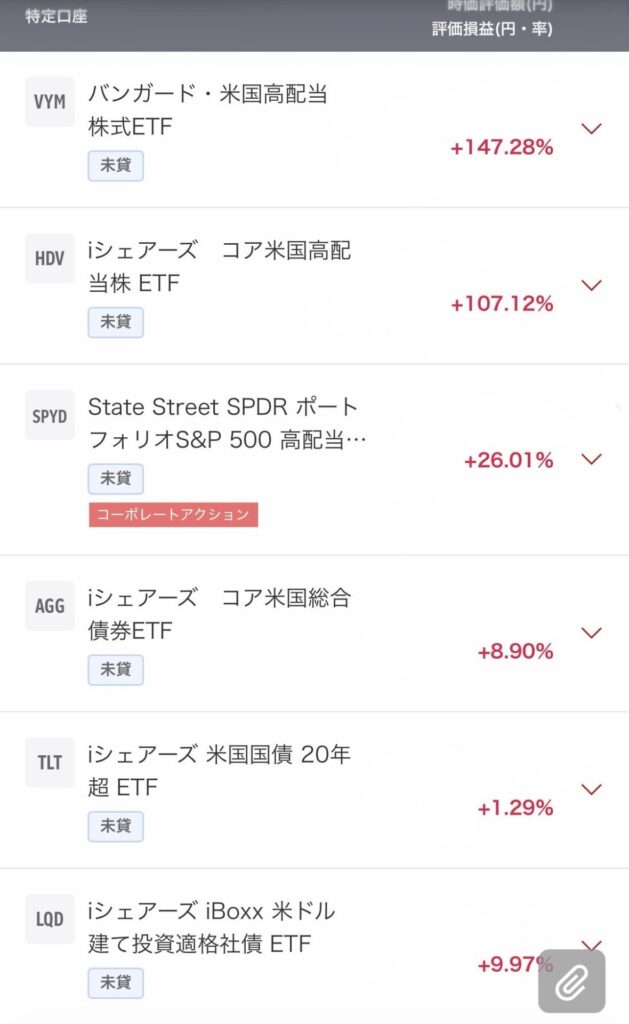The height and width of the screenshot is (1024, 629).
Task: Click the AGG ticker icon
Action: [x=50, y=606]
